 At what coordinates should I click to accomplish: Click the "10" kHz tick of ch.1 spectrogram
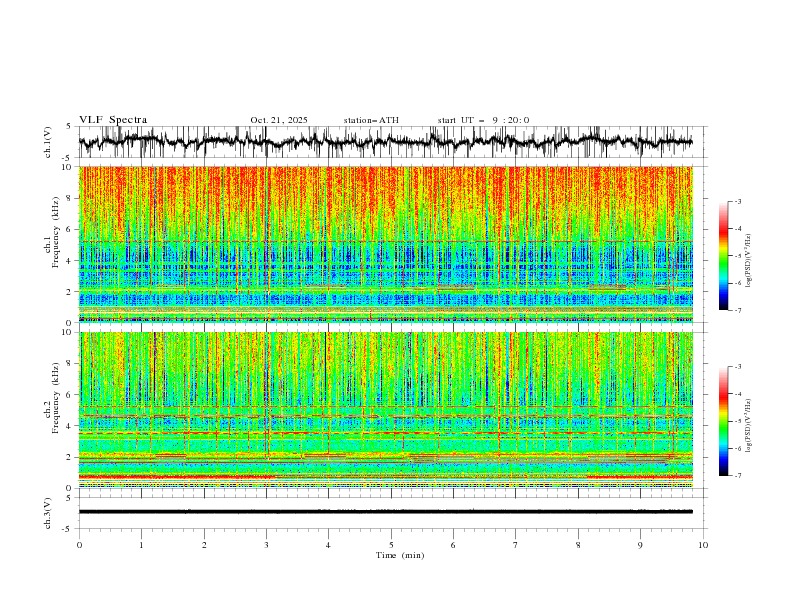tap(69, 167)
